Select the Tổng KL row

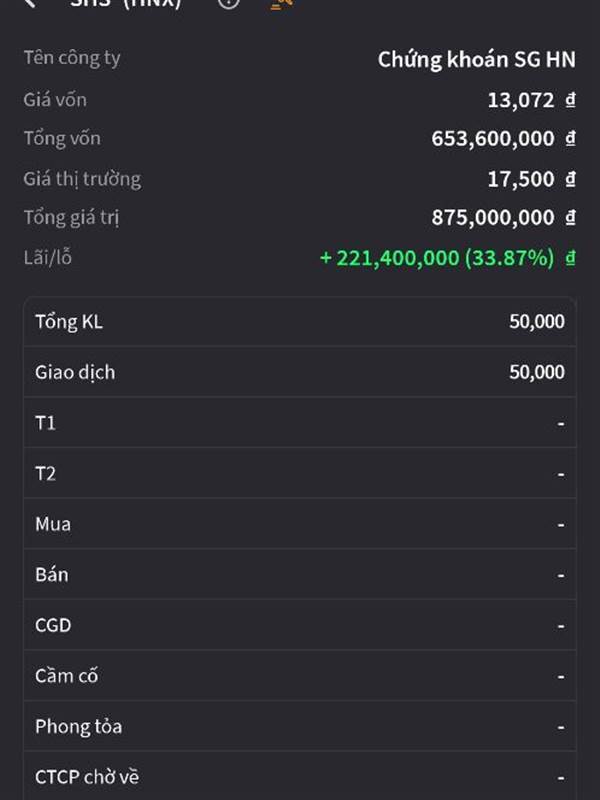pos(300,322)
